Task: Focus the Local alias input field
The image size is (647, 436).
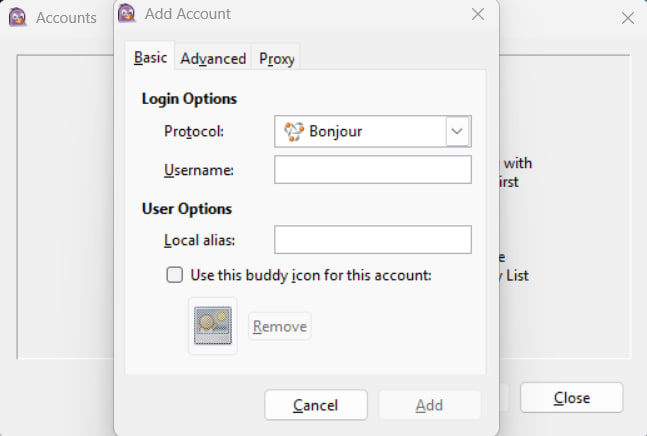Action: point(373,240)
